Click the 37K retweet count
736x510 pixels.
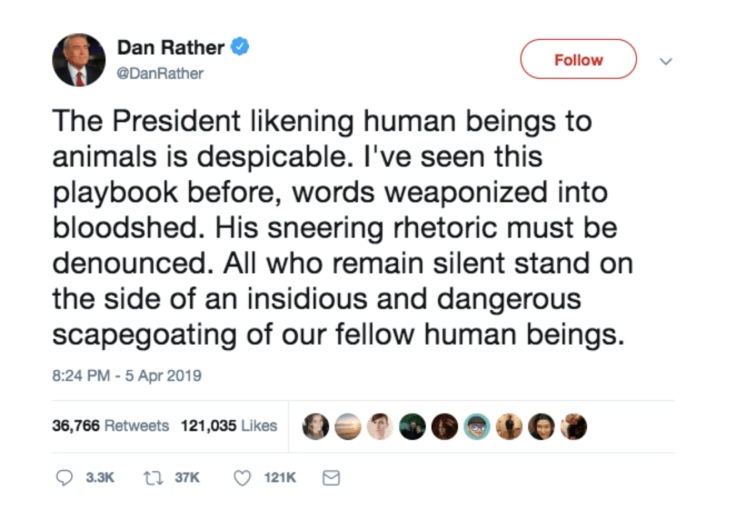click(x=187, y=478)
